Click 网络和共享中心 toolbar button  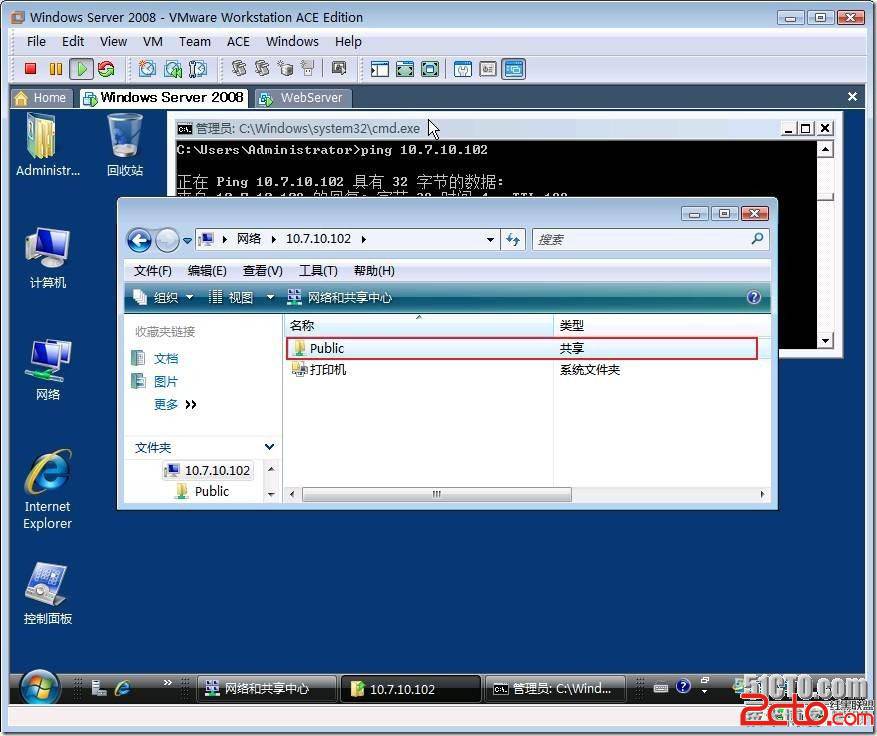tap(340, 297)
